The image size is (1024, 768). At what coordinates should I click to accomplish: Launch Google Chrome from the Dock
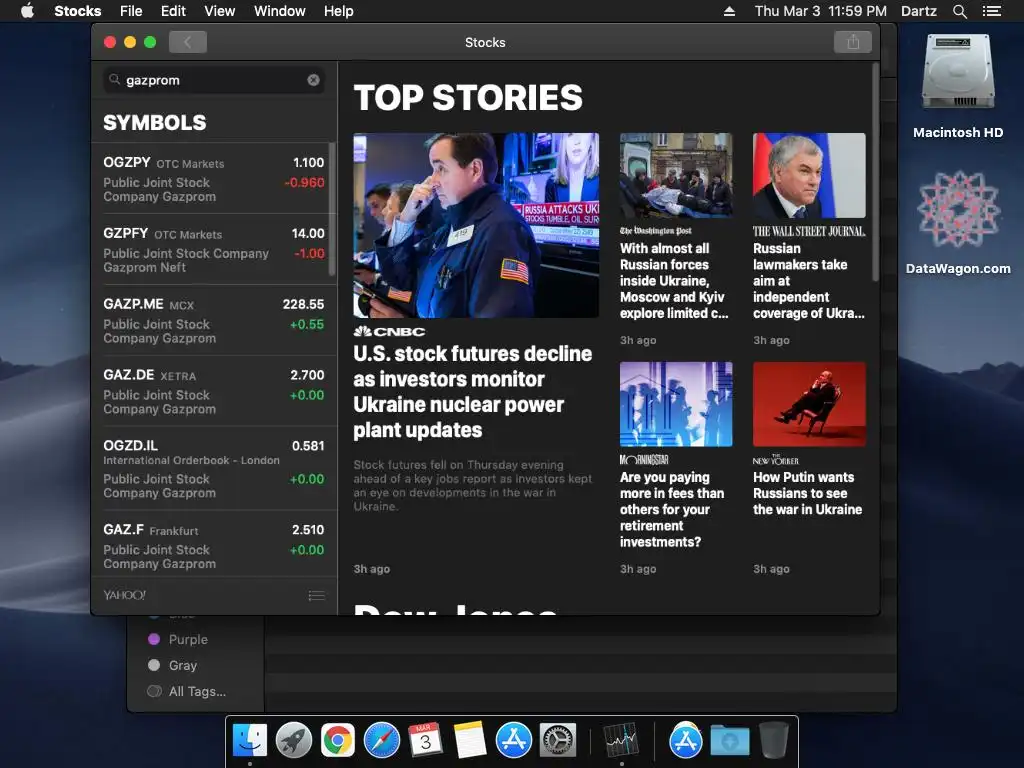pos(338,740)
